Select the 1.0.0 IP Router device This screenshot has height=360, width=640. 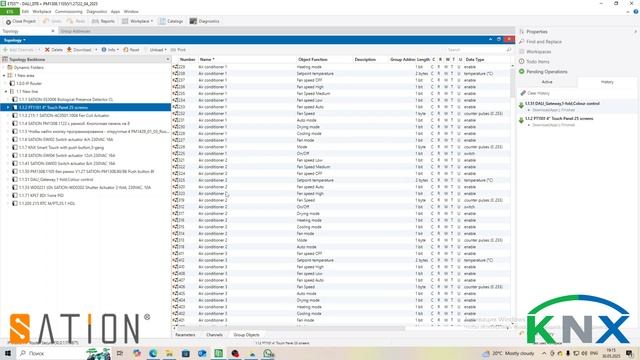click(x=29, y=84)
